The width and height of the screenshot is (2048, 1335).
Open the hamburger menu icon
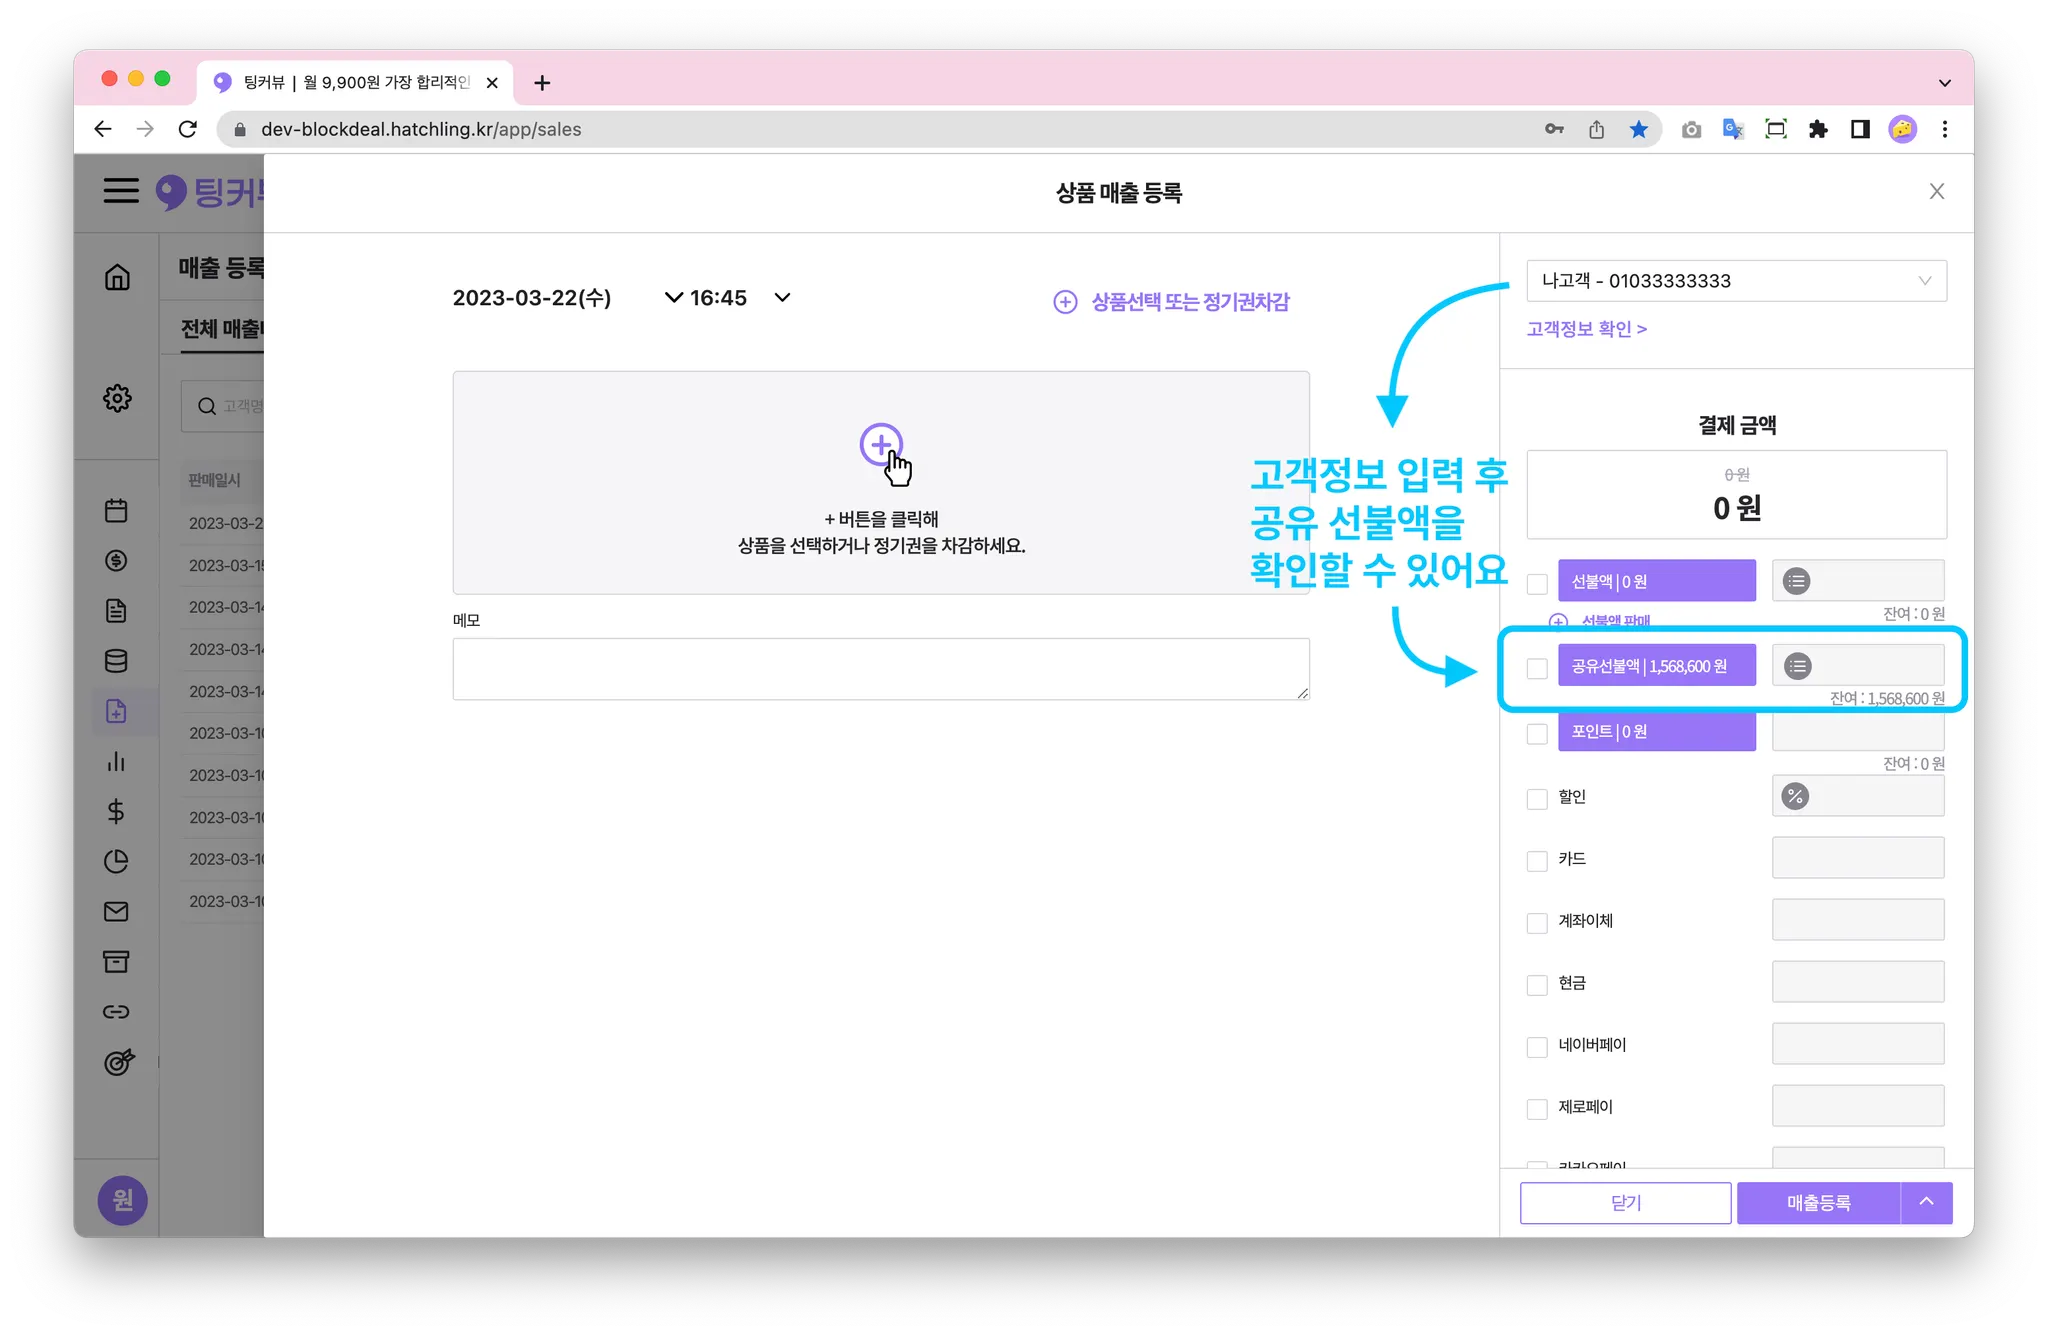click(x=121, y=191)
